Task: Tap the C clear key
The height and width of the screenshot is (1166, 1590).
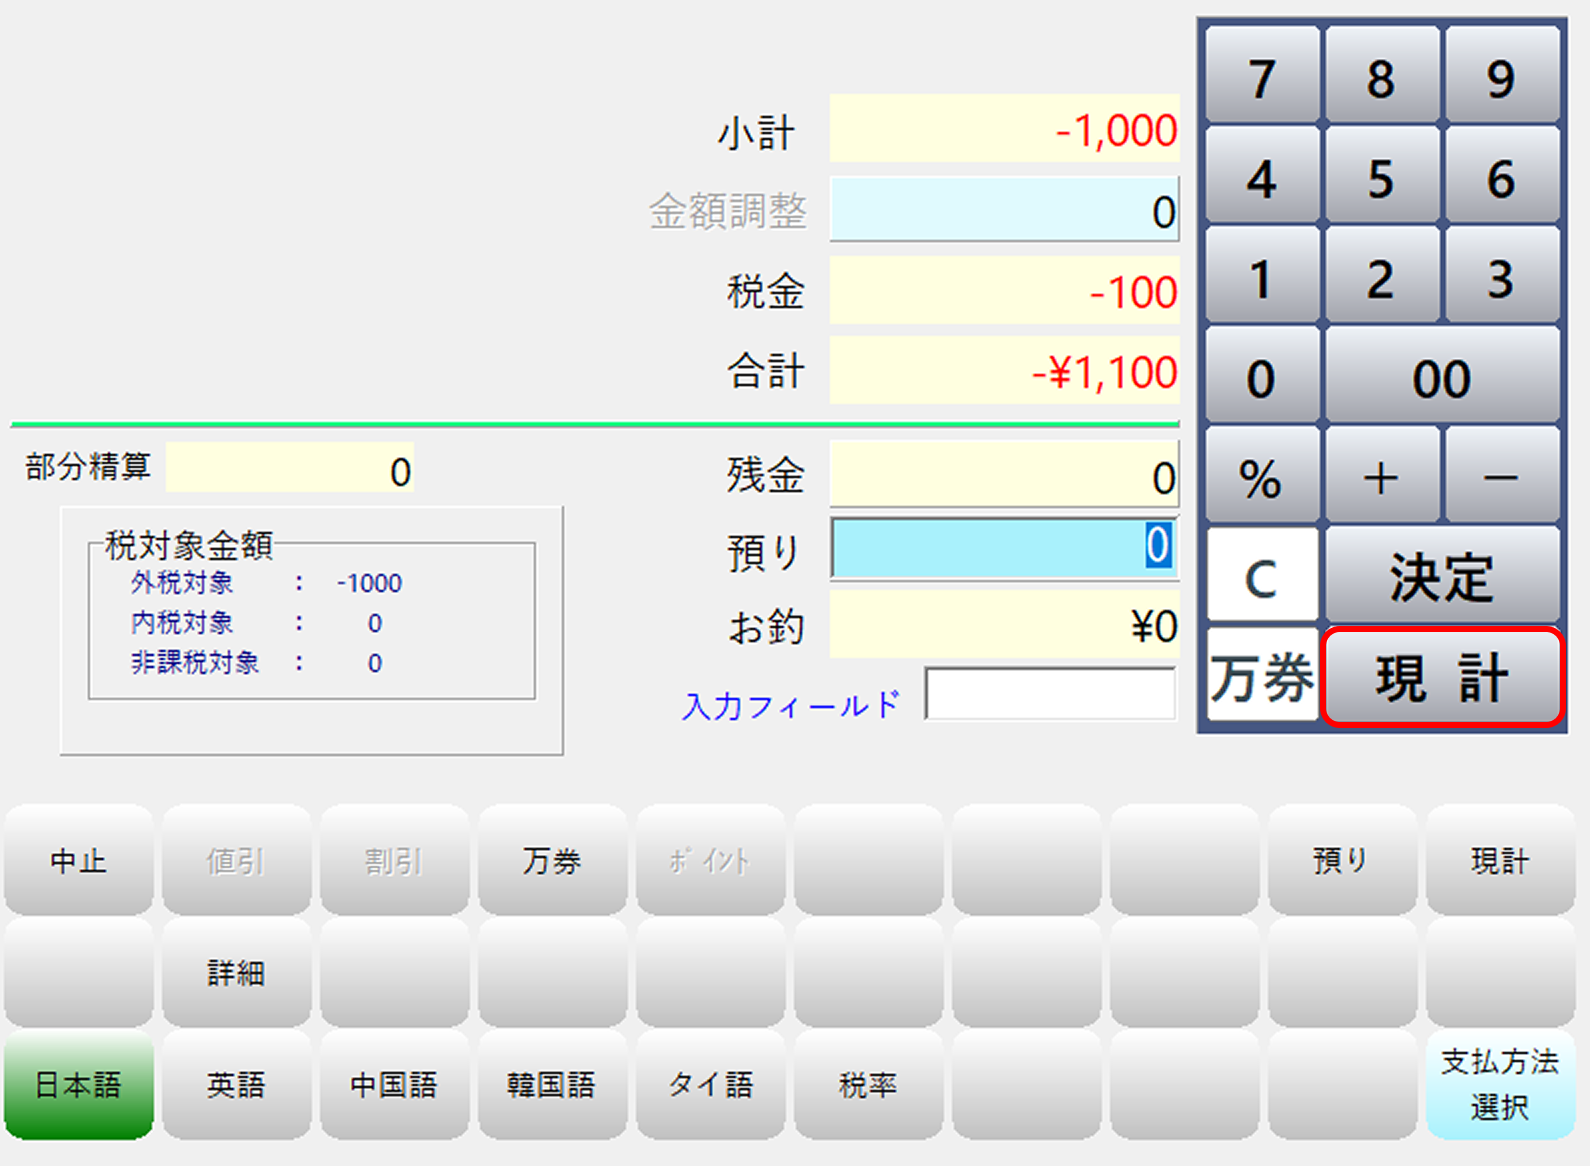Action: (x=1261, y=577)
